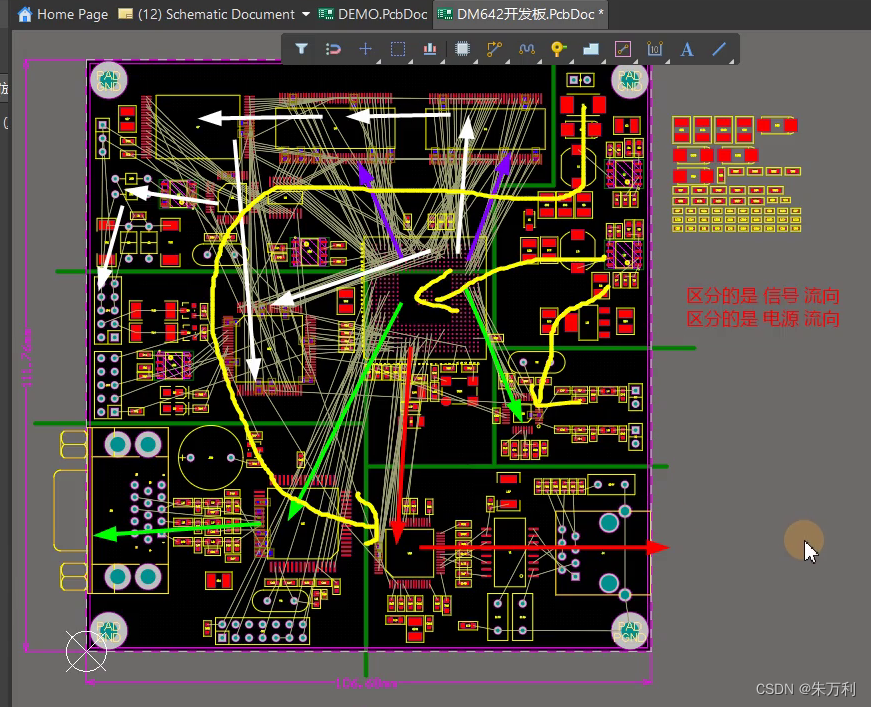Choose the dashed rectangle selection tool
The height and width of the screenshot is (707, 871).
point(397,48)
